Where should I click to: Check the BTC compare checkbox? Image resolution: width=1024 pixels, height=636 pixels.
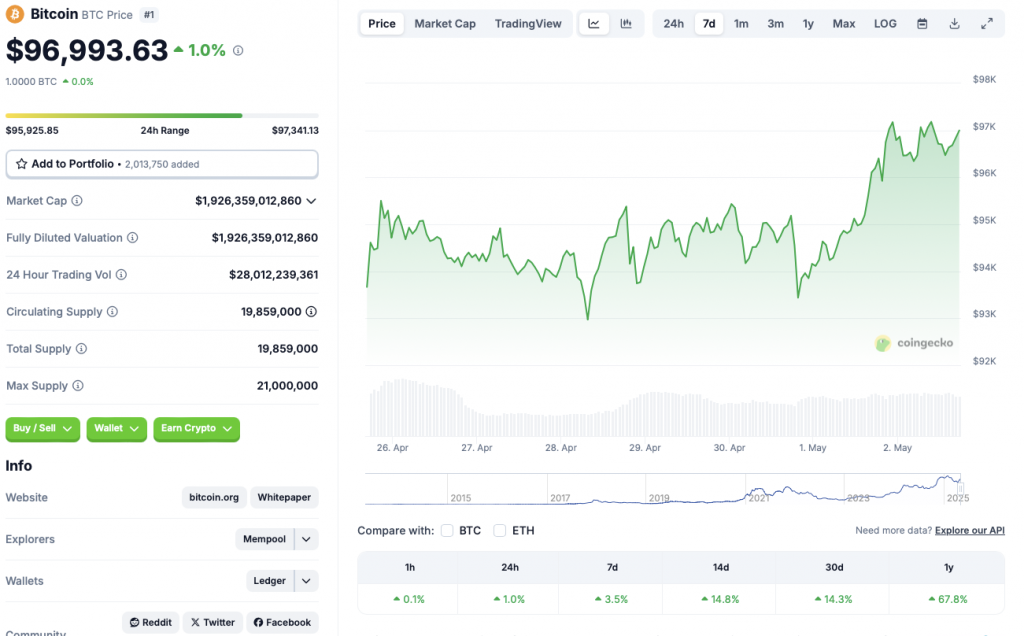click(x=447, y=530)
